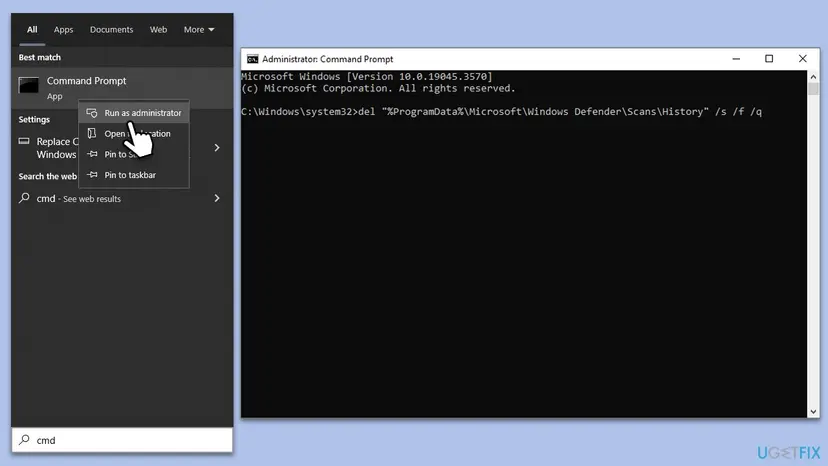Viewport: 828px width, 466px height.
Task: Expand the Replace Command Prompt setting chevron
Action: click(217, 147)
